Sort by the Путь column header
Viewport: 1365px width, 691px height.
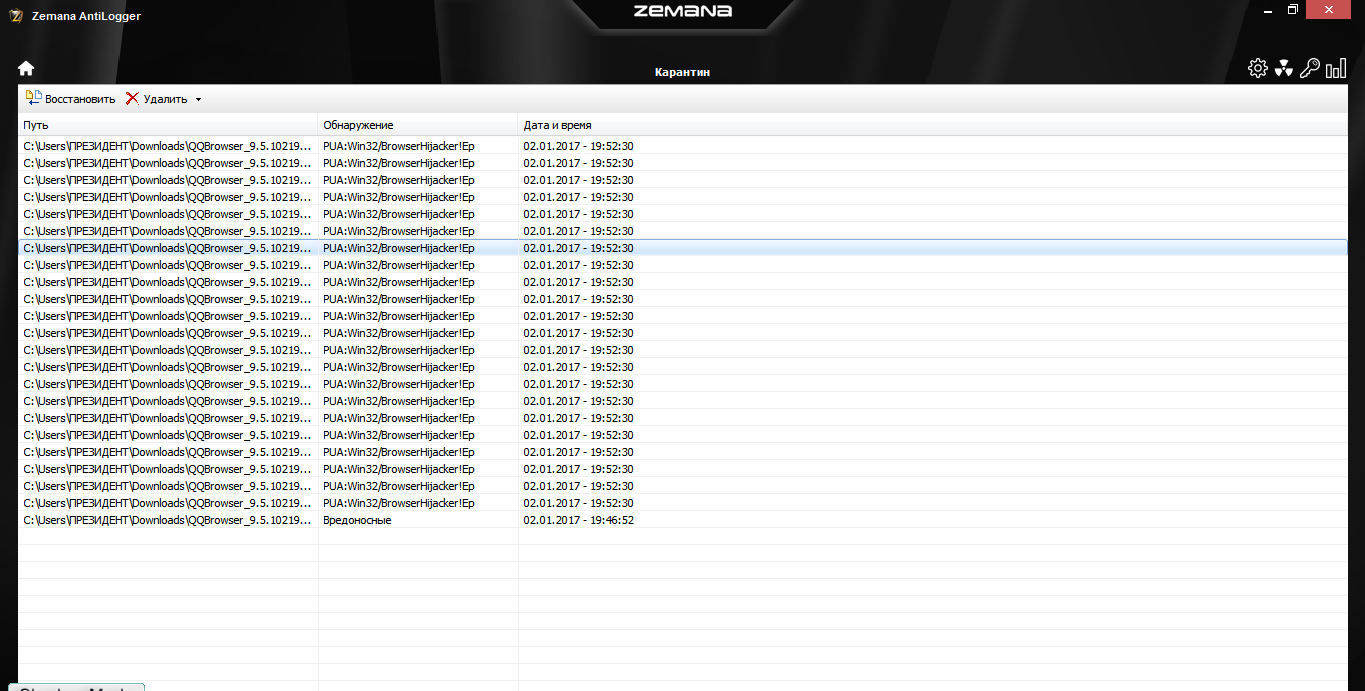point(168,125)
